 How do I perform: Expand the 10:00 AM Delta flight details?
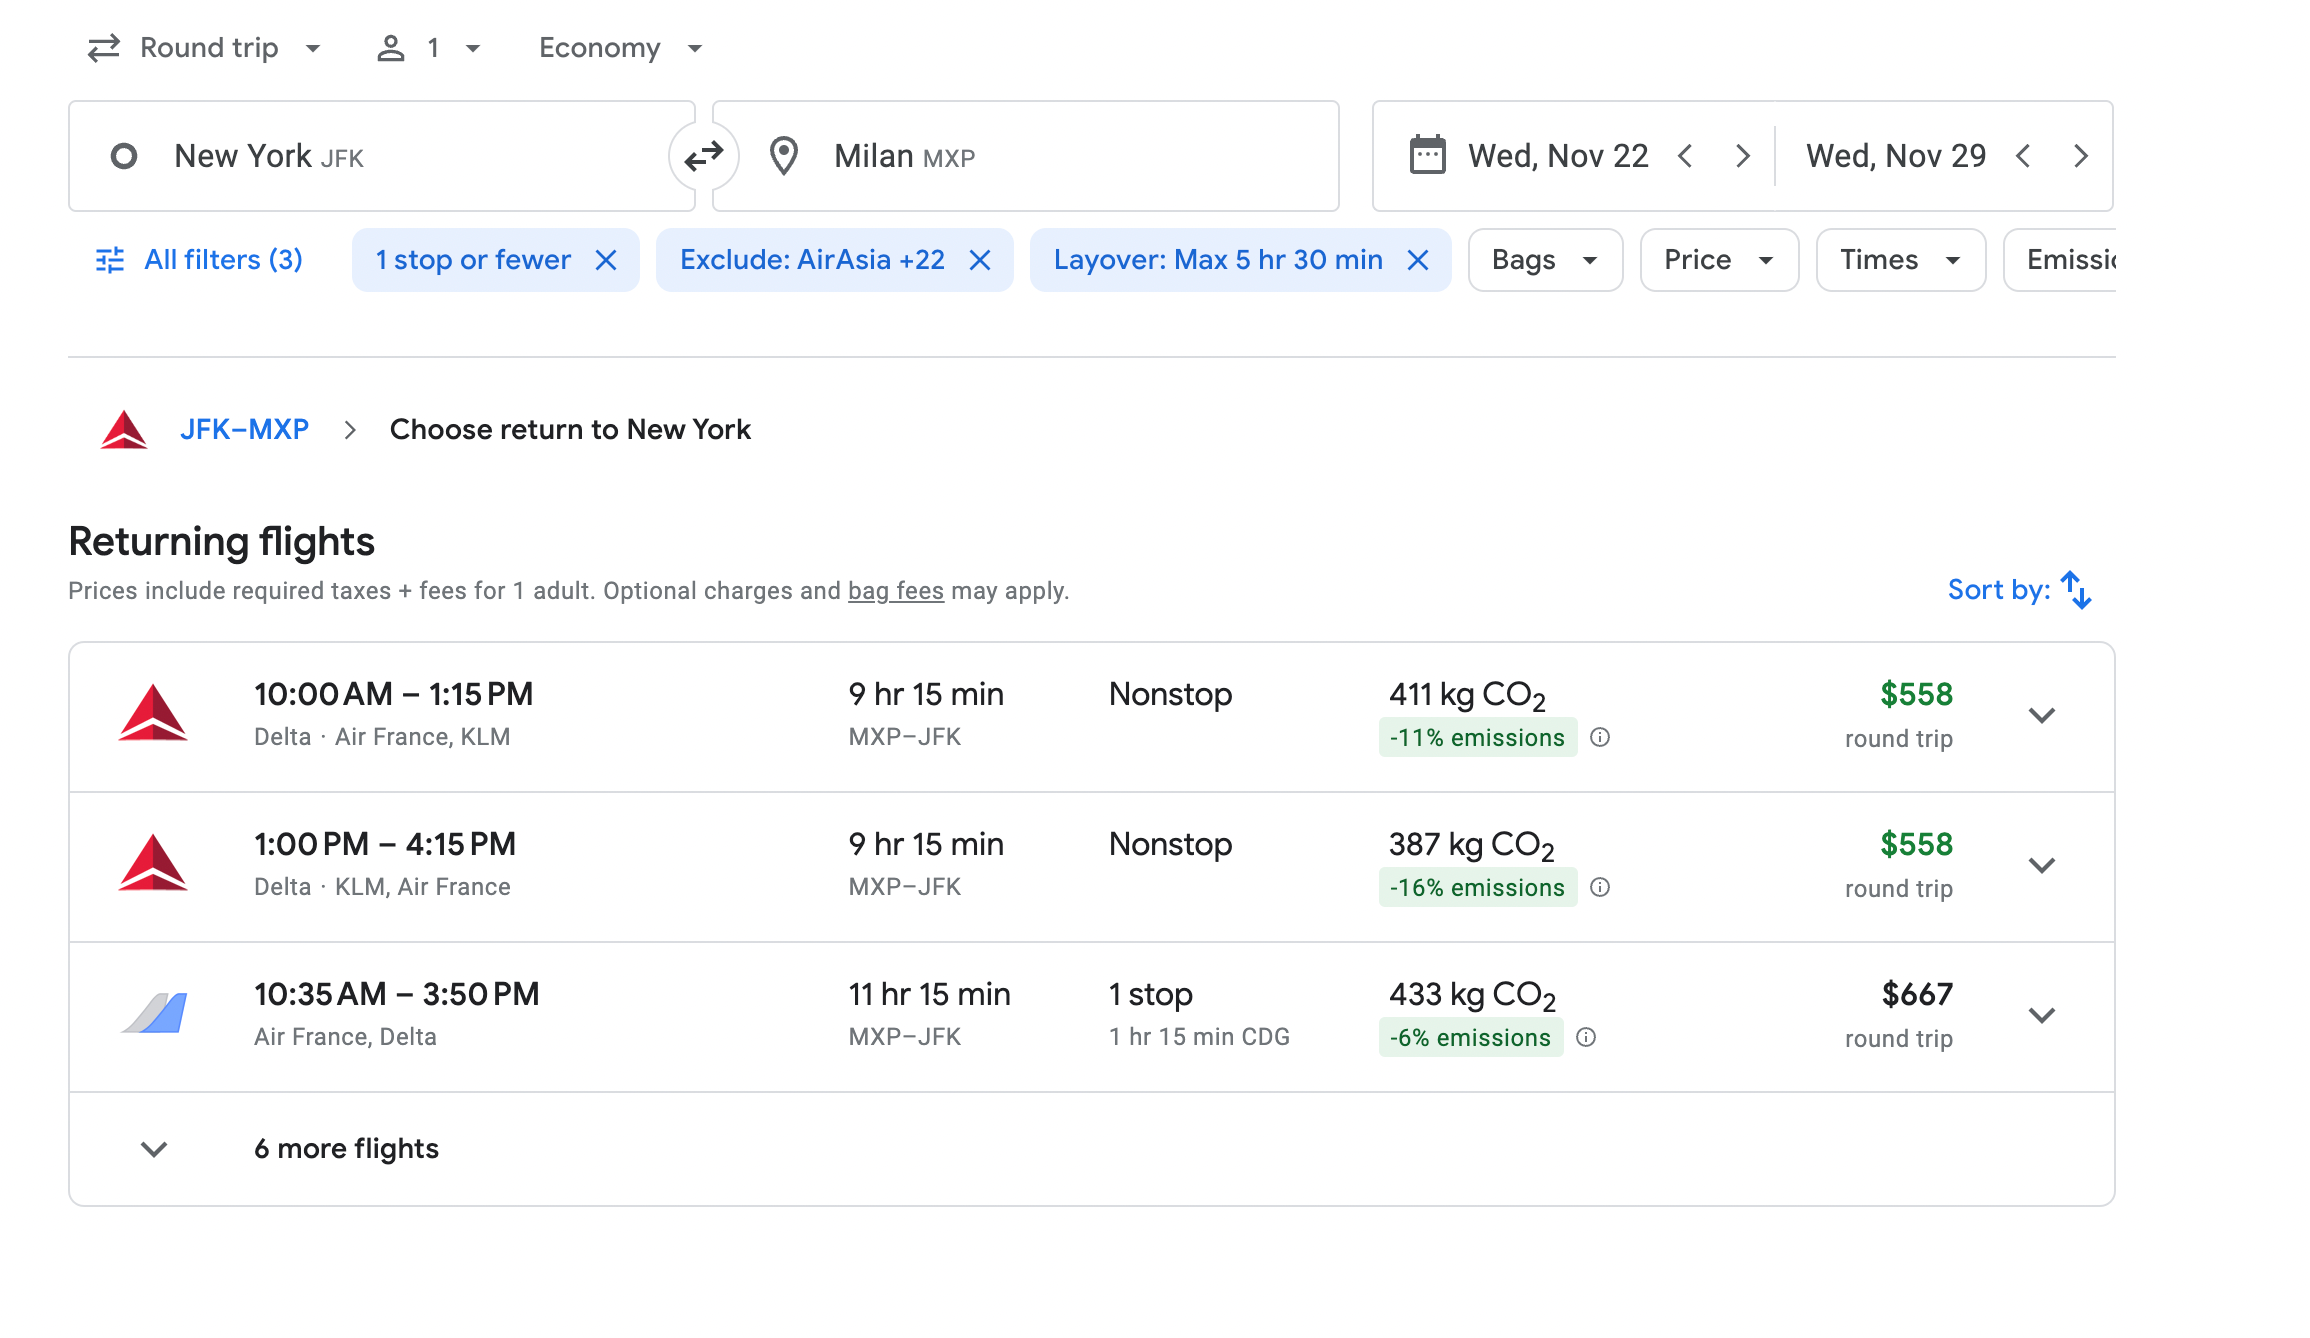[2041, 716]
